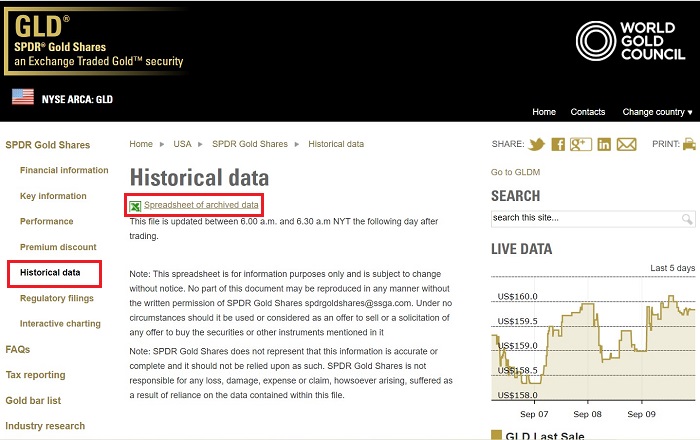Viewport: 700px width, 440px height.
Task: Open Financial information in sidebar
Action: (x=64, y=170)
